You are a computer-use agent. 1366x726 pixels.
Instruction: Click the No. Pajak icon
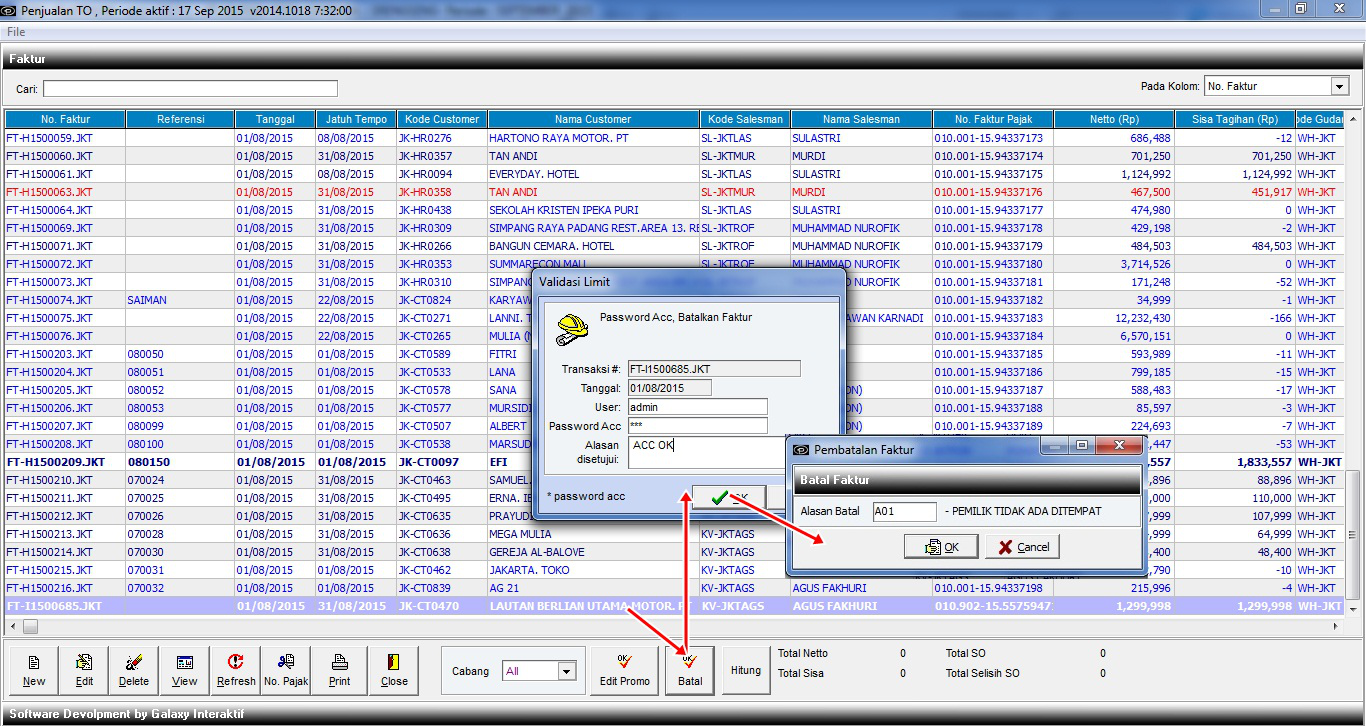pos(286,670)
